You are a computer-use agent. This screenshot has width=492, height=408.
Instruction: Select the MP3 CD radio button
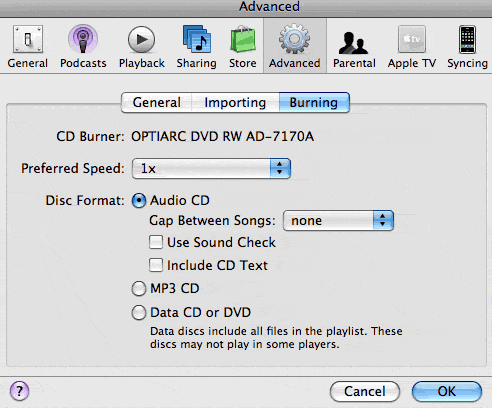point(139,289)
